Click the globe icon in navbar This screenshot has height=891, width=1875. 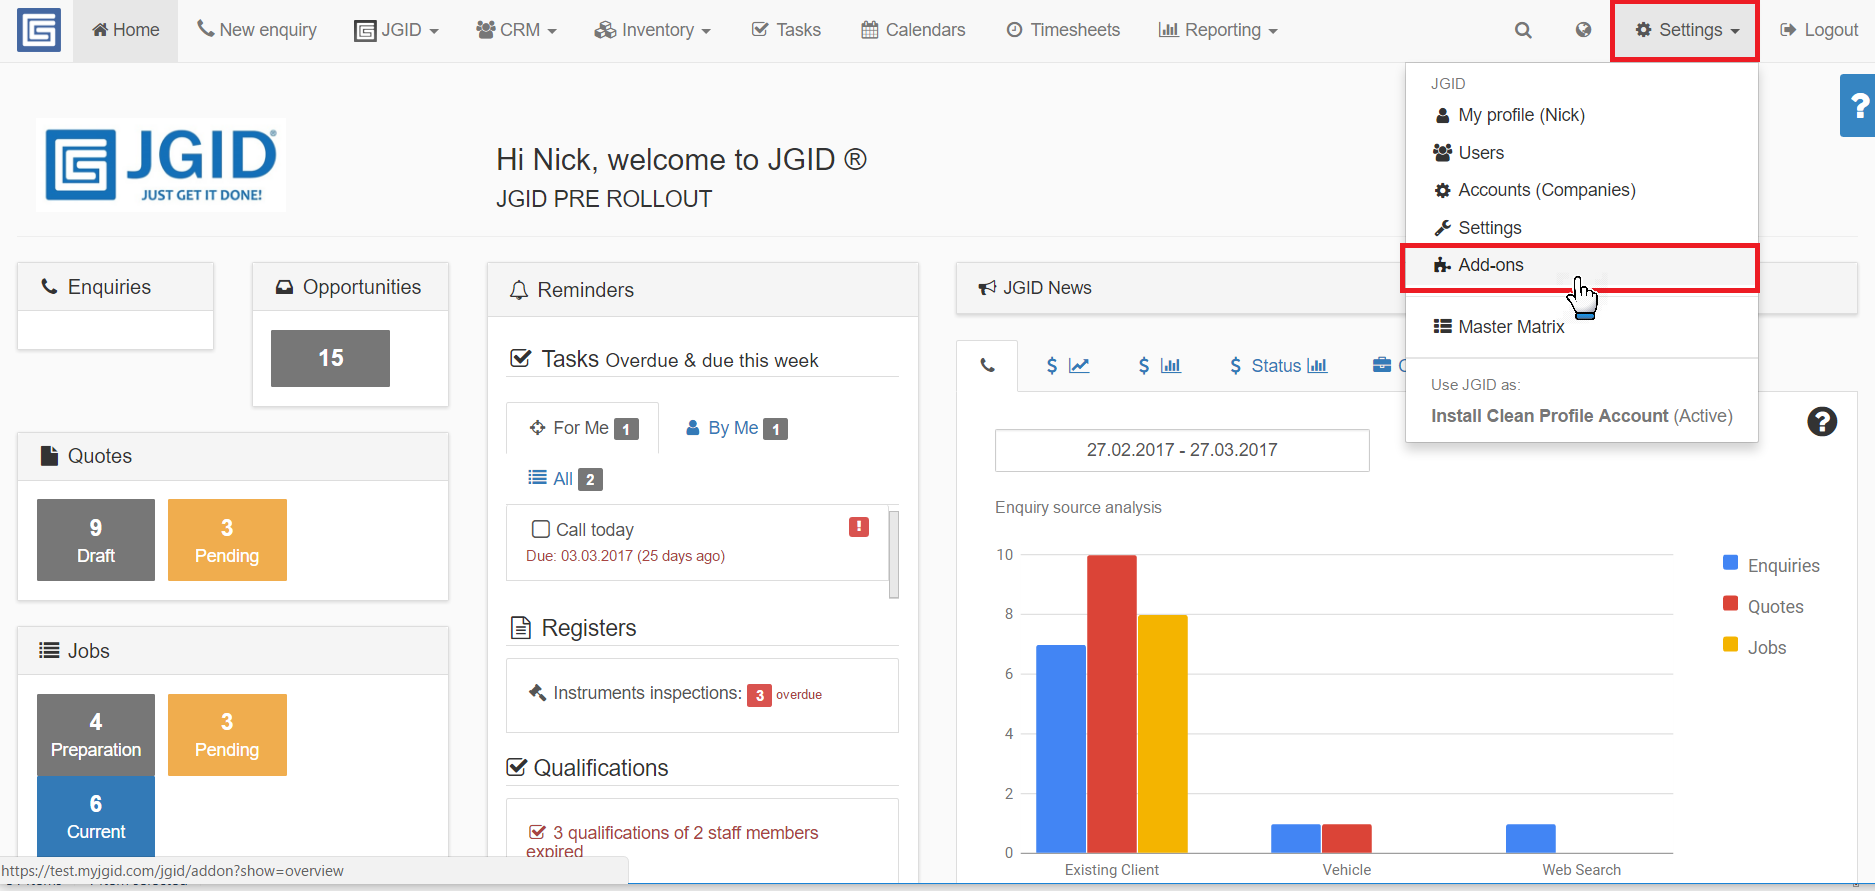tap(1583, 30)
